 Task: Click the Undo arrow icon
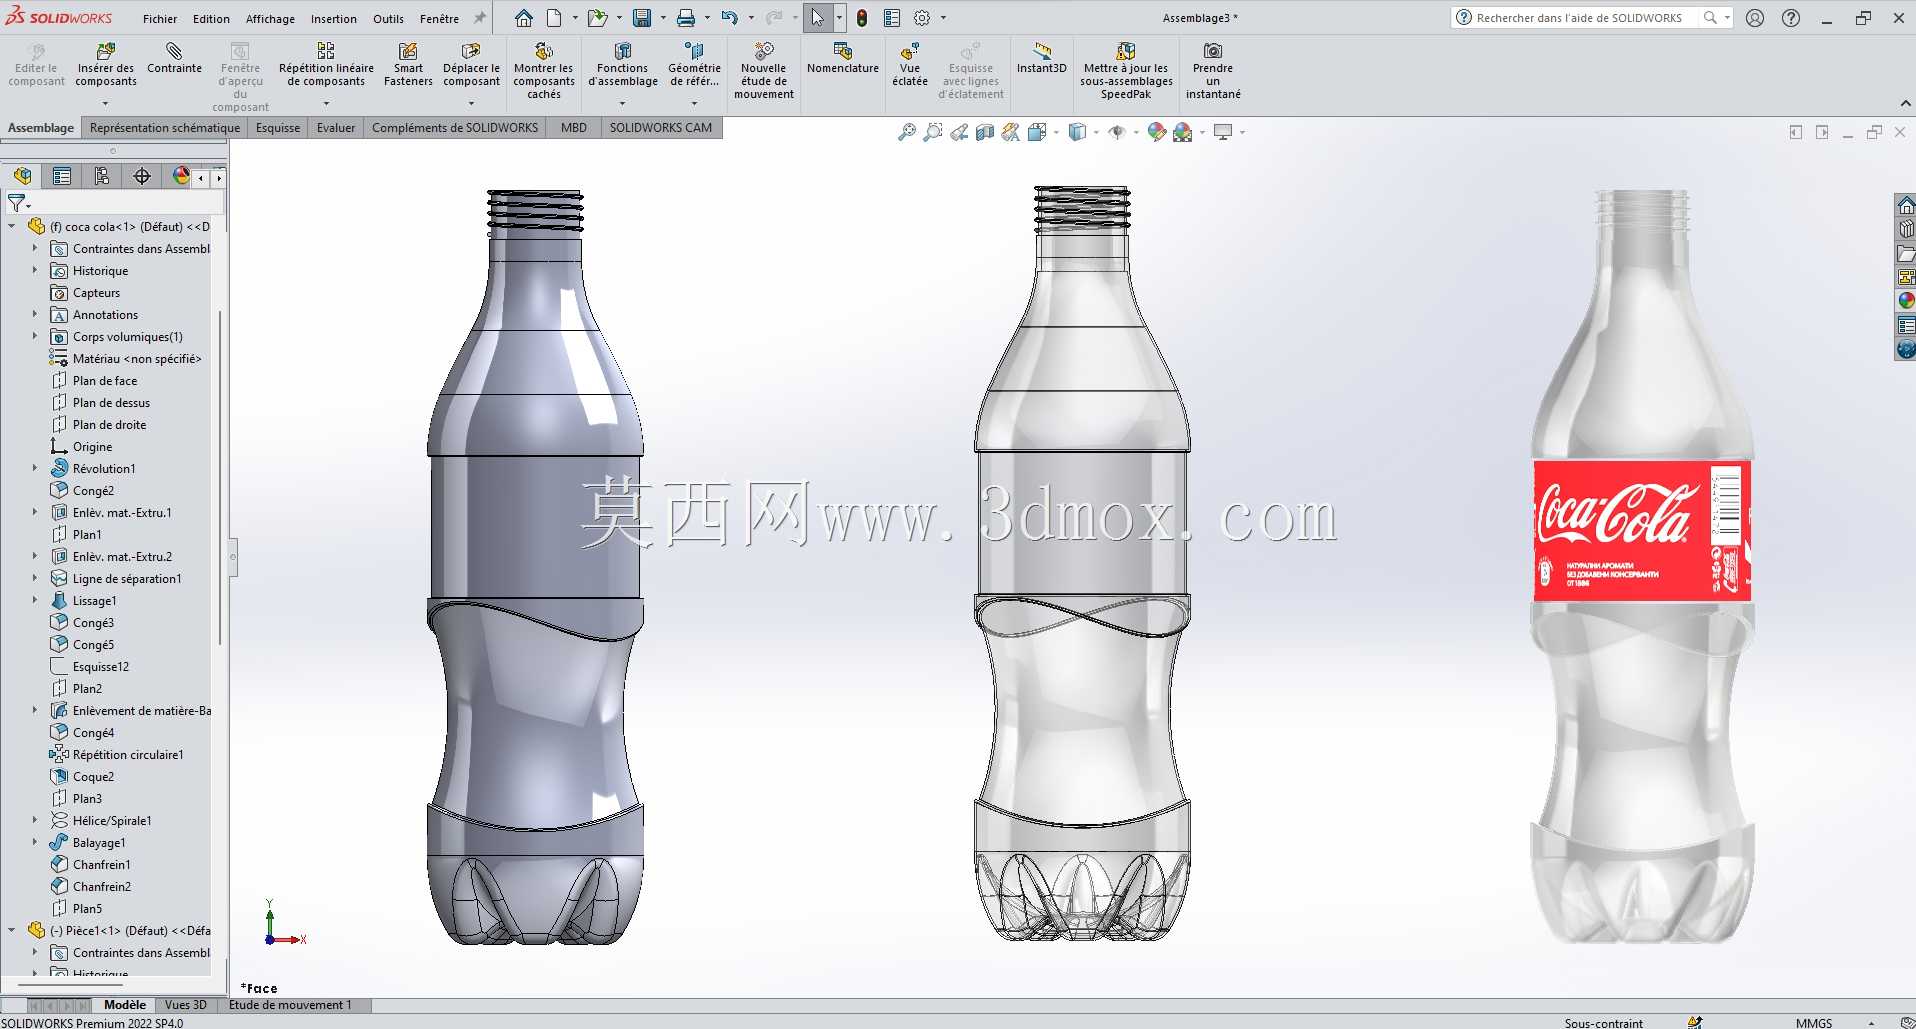point(730,18)
